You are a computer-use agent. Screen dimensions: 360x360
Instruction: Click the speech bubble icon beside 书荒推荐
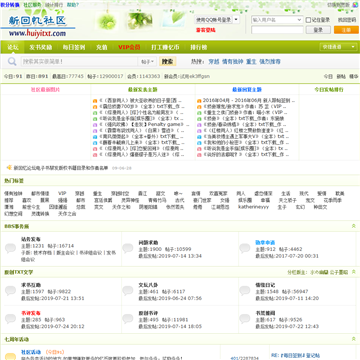coord(245,318)
